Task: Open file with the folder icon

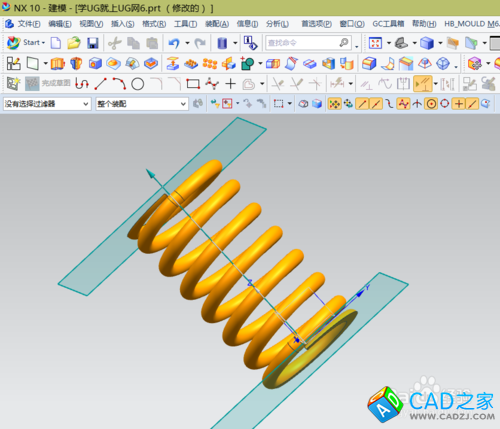Action: (x=74, y=43)
